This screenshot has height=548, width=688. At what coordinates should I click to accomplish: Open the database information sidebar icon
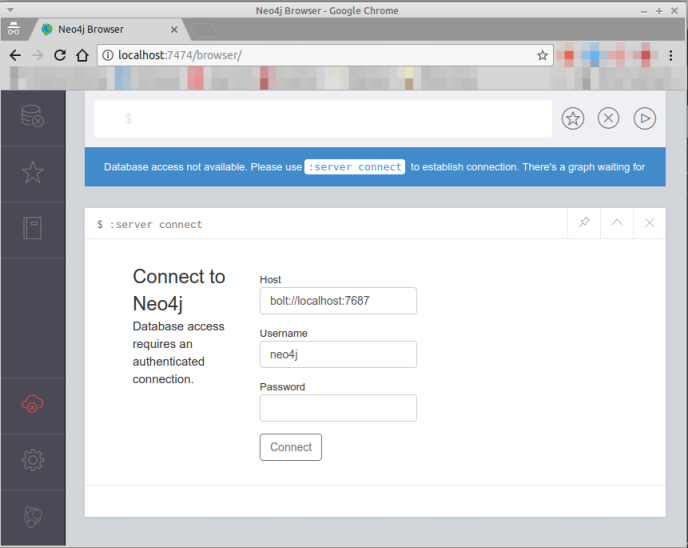[x=32, y=116]
